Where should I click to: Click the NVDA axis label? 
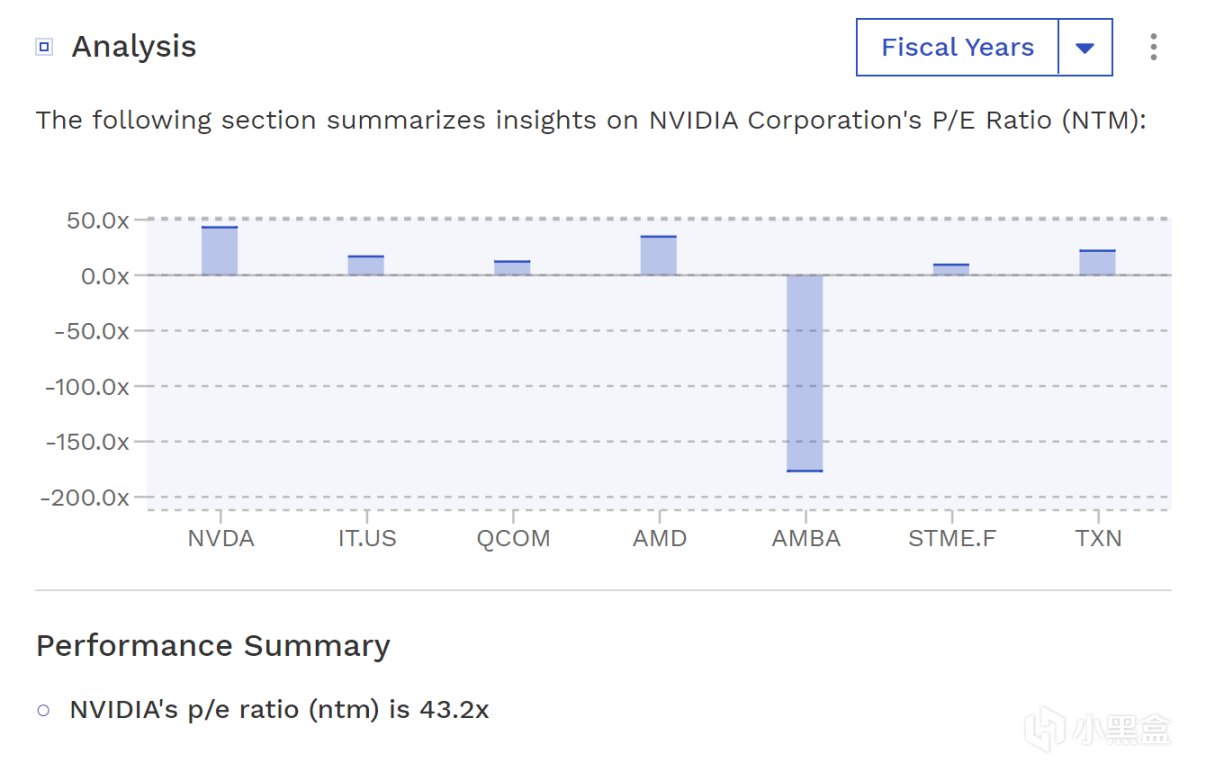coord(221,538)
